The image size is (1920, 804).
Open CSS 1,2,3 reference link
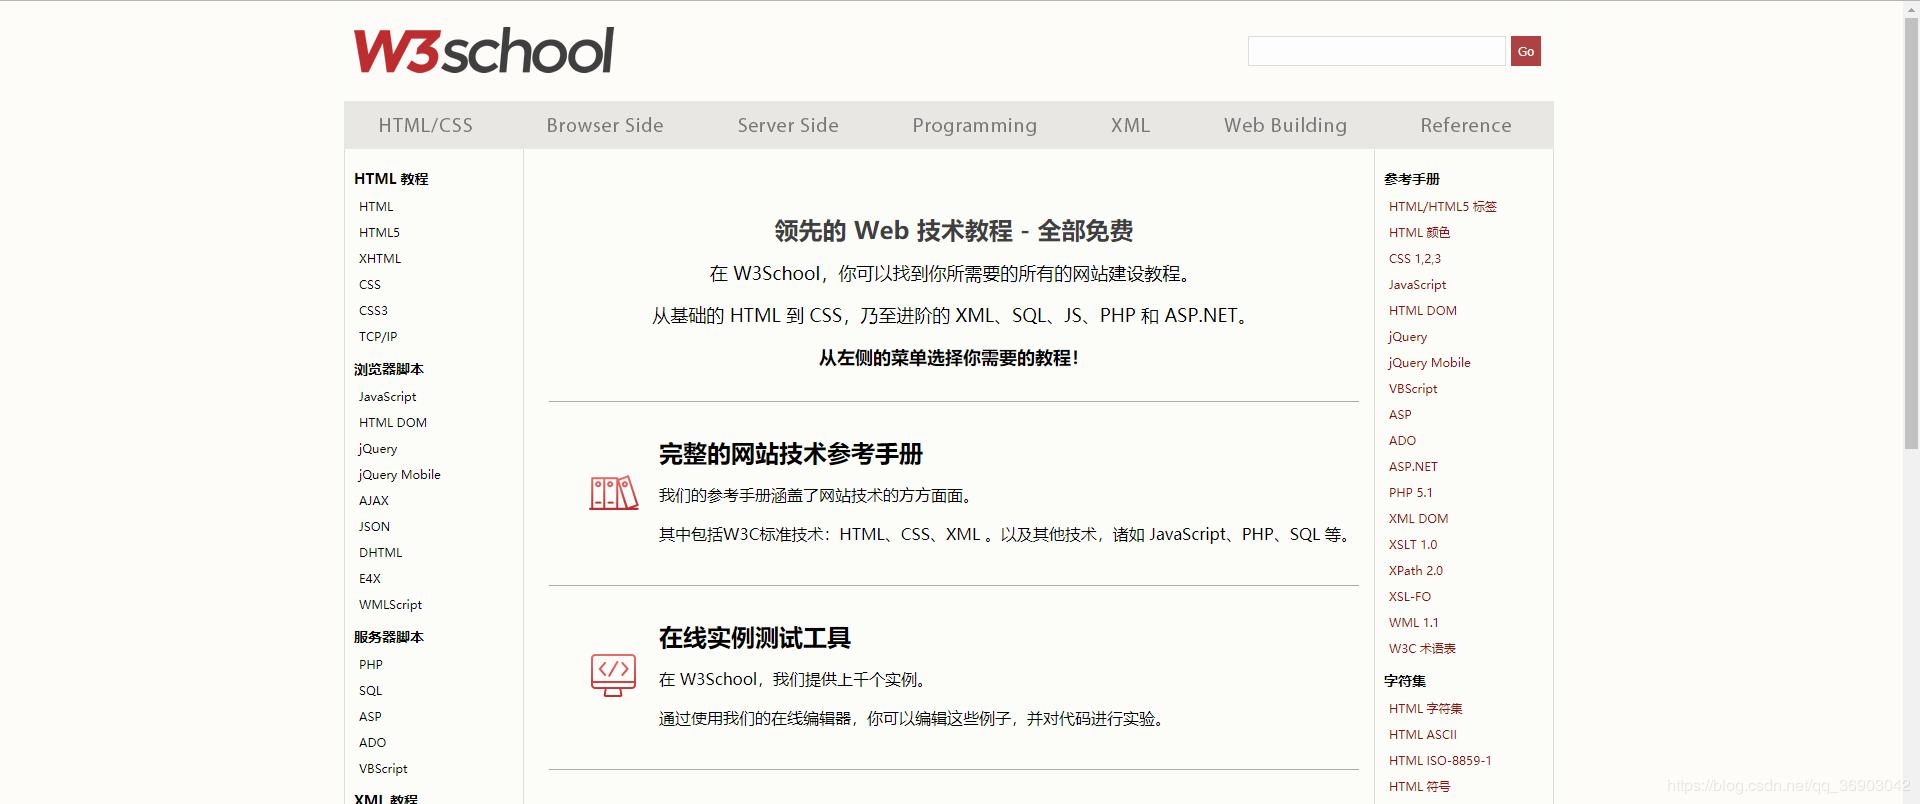coord(1415,259)
